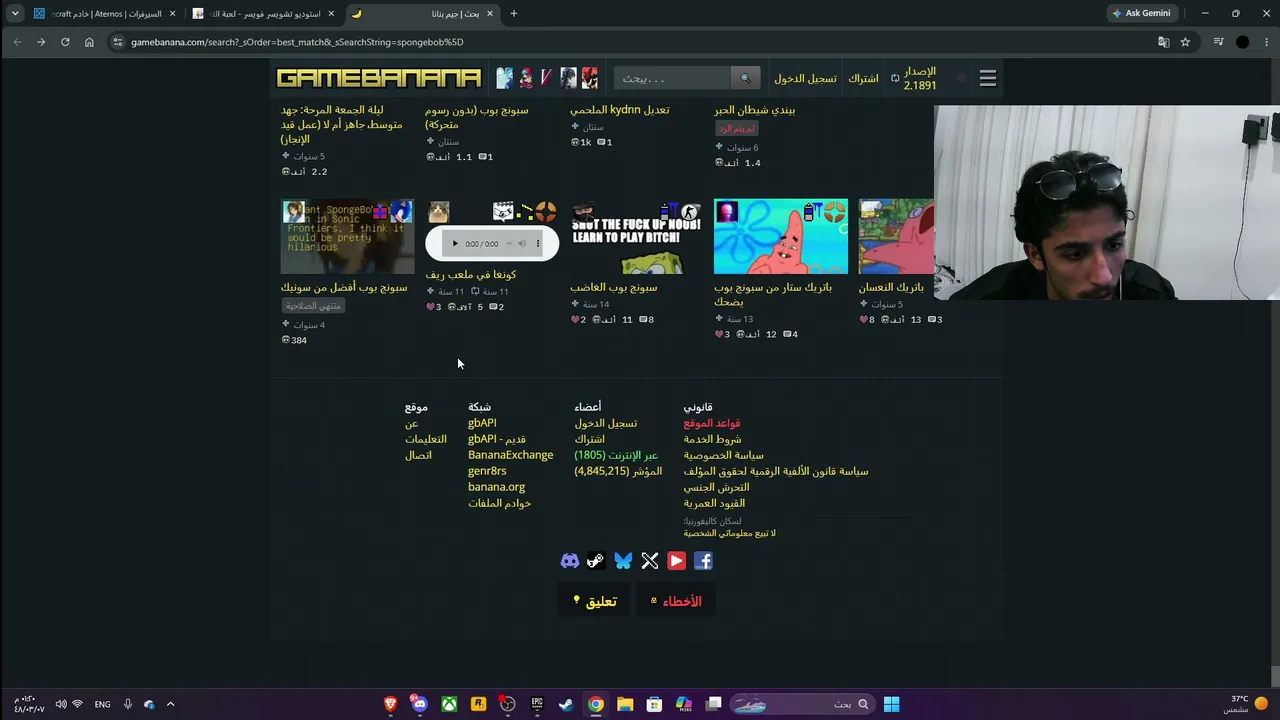The height and width of the screenshot is (720, 1280).
Task: Open the banana.org footer link
Action: [x=496, y=487]
